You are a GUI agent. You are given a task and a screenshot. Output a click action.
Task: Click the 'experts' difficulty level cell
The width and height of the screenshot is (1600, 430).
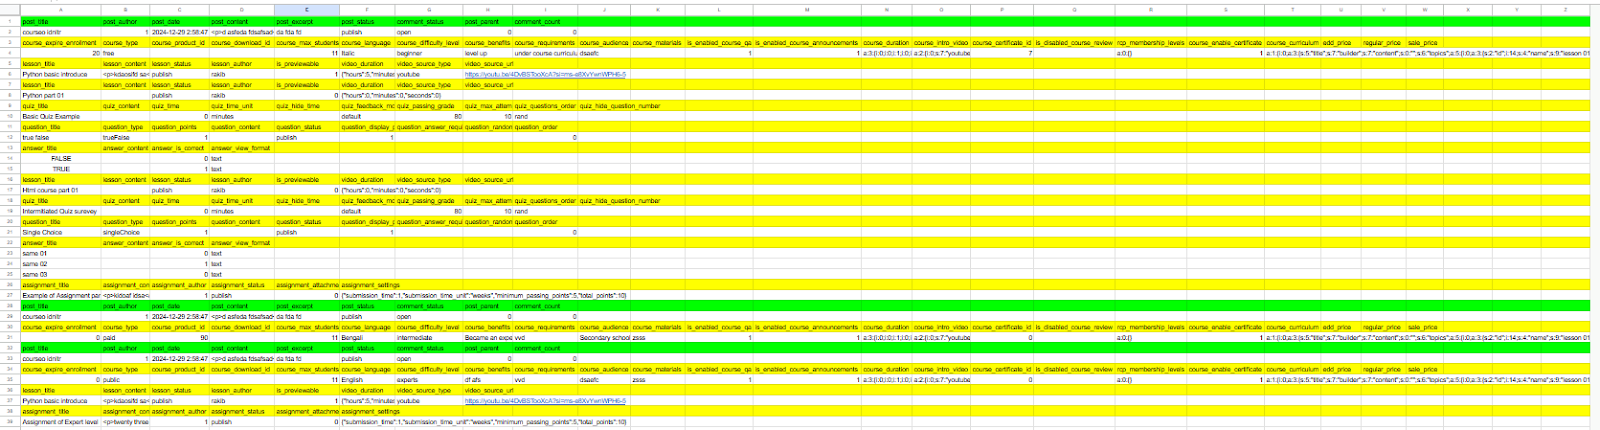point(429,380)
